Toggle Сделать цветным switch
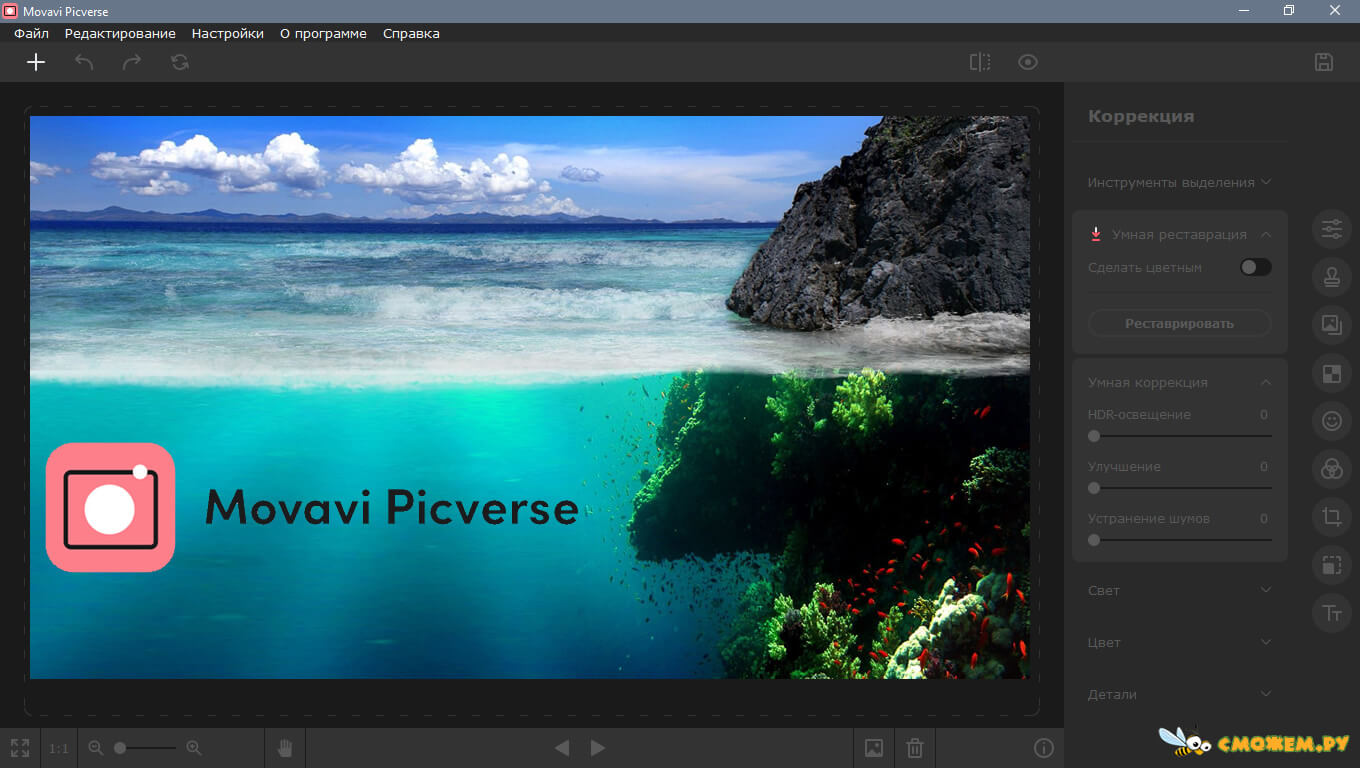Viewport: 1360px width, 768px height. (1256, 267)
